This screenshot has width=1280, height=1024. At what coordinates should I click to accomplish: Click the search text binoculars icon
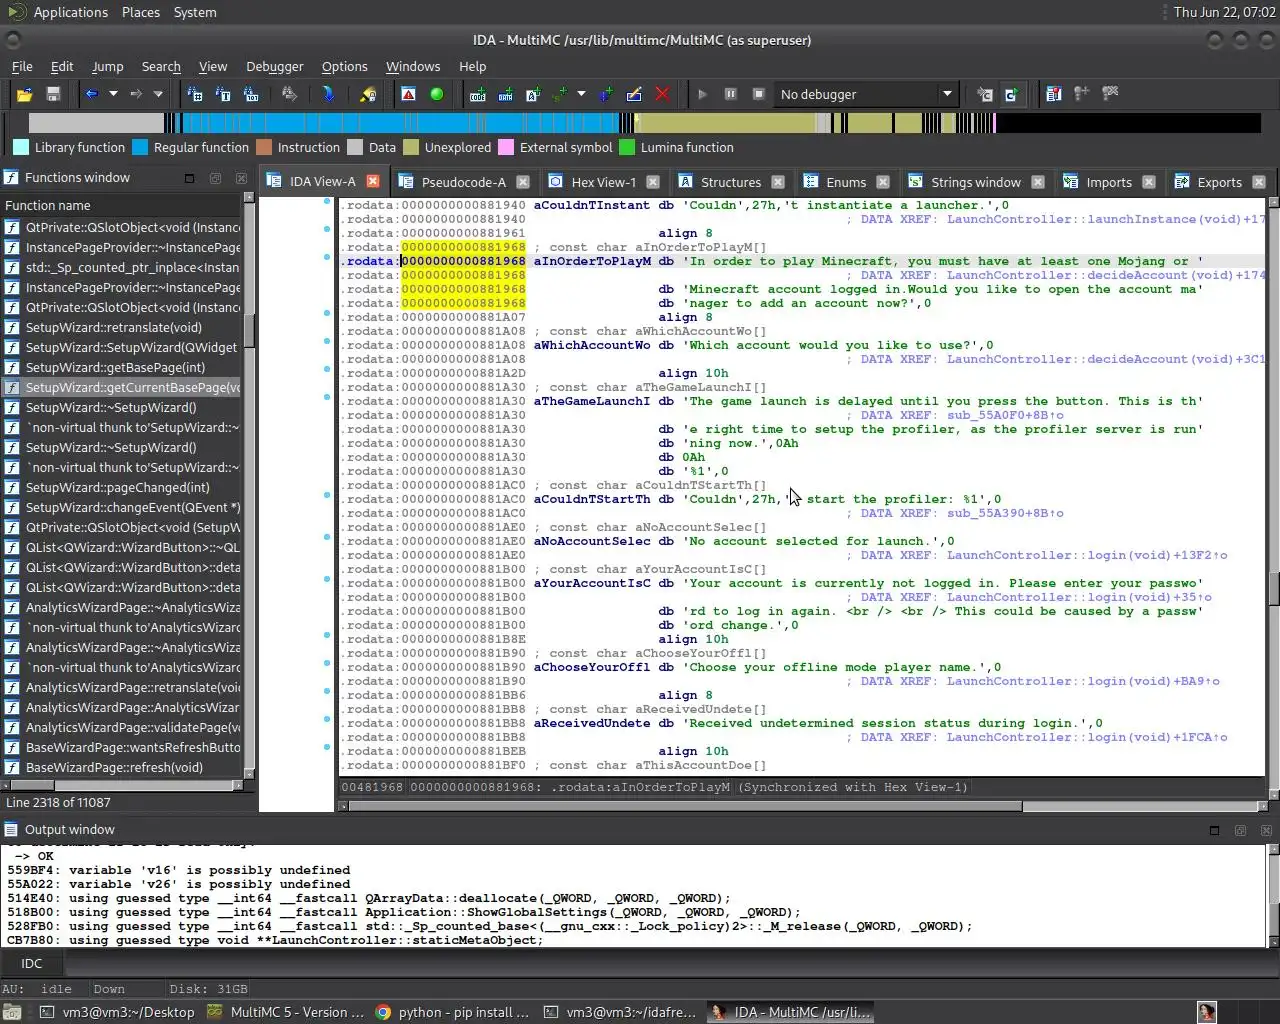[x=223, y=94]
